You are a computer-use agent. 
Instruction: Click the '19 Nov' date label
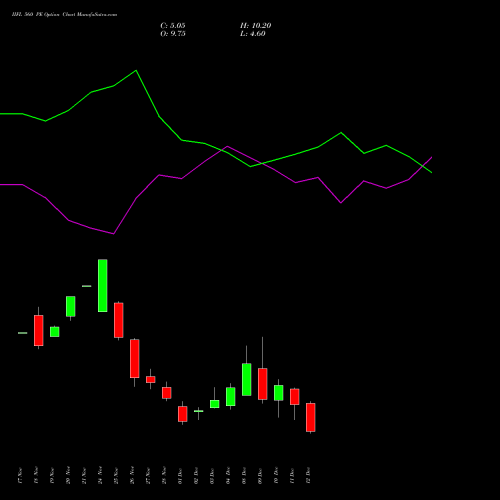(52, 475)
